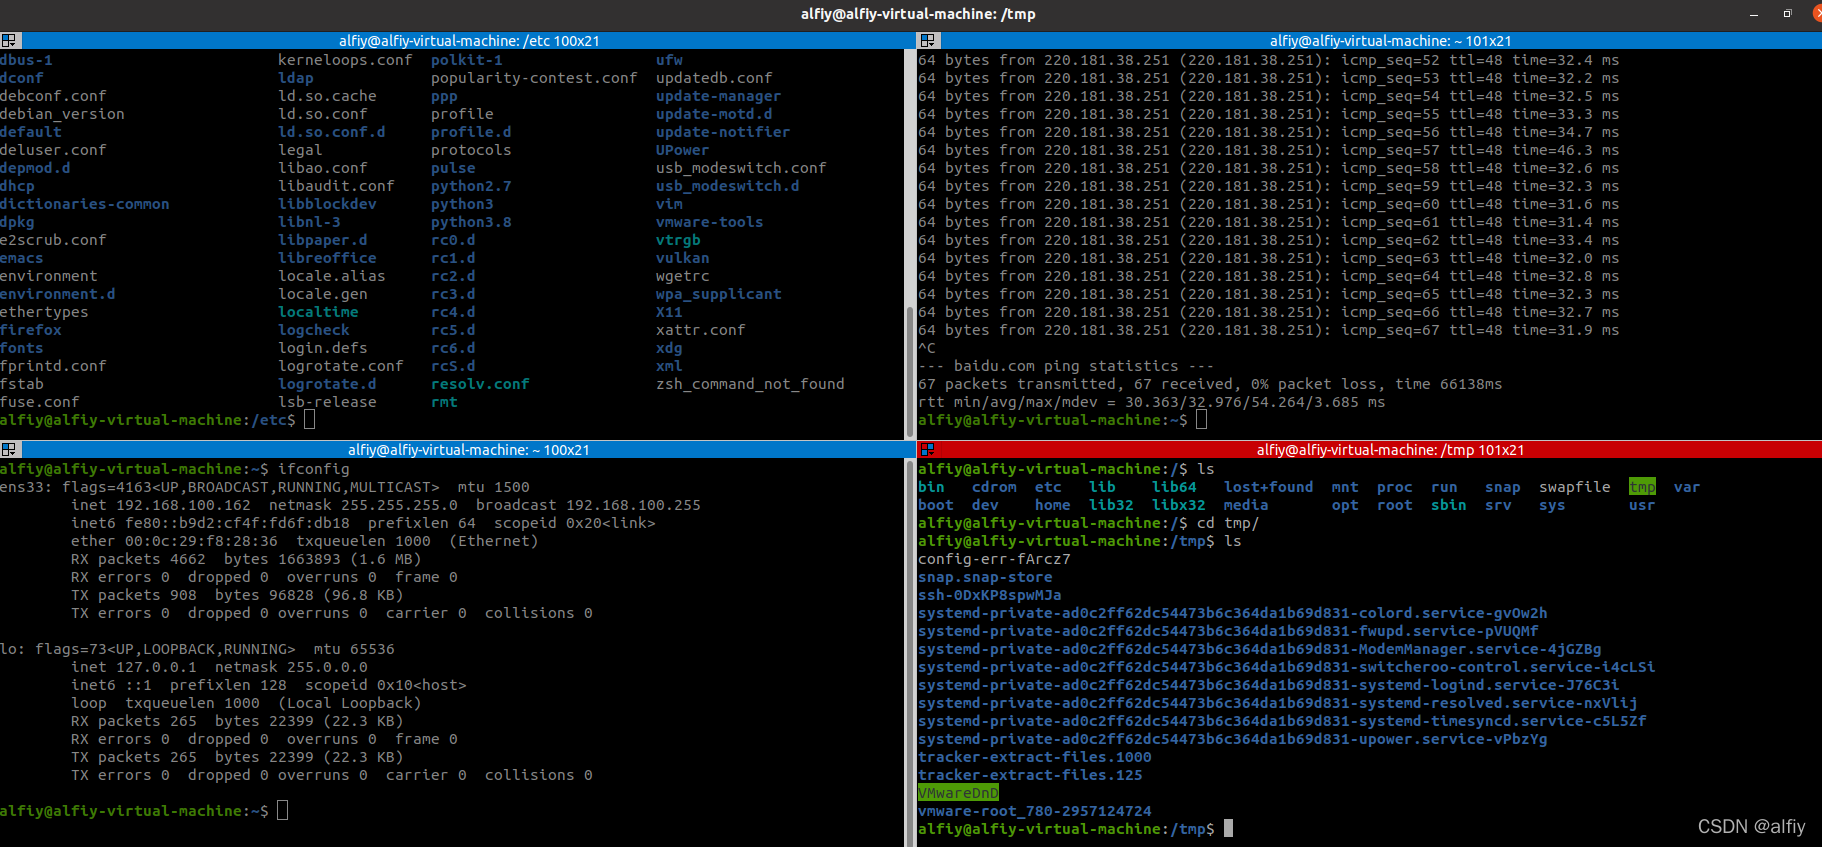Click the /etc 100x21 pane title bar

click(x=469, y=41)
